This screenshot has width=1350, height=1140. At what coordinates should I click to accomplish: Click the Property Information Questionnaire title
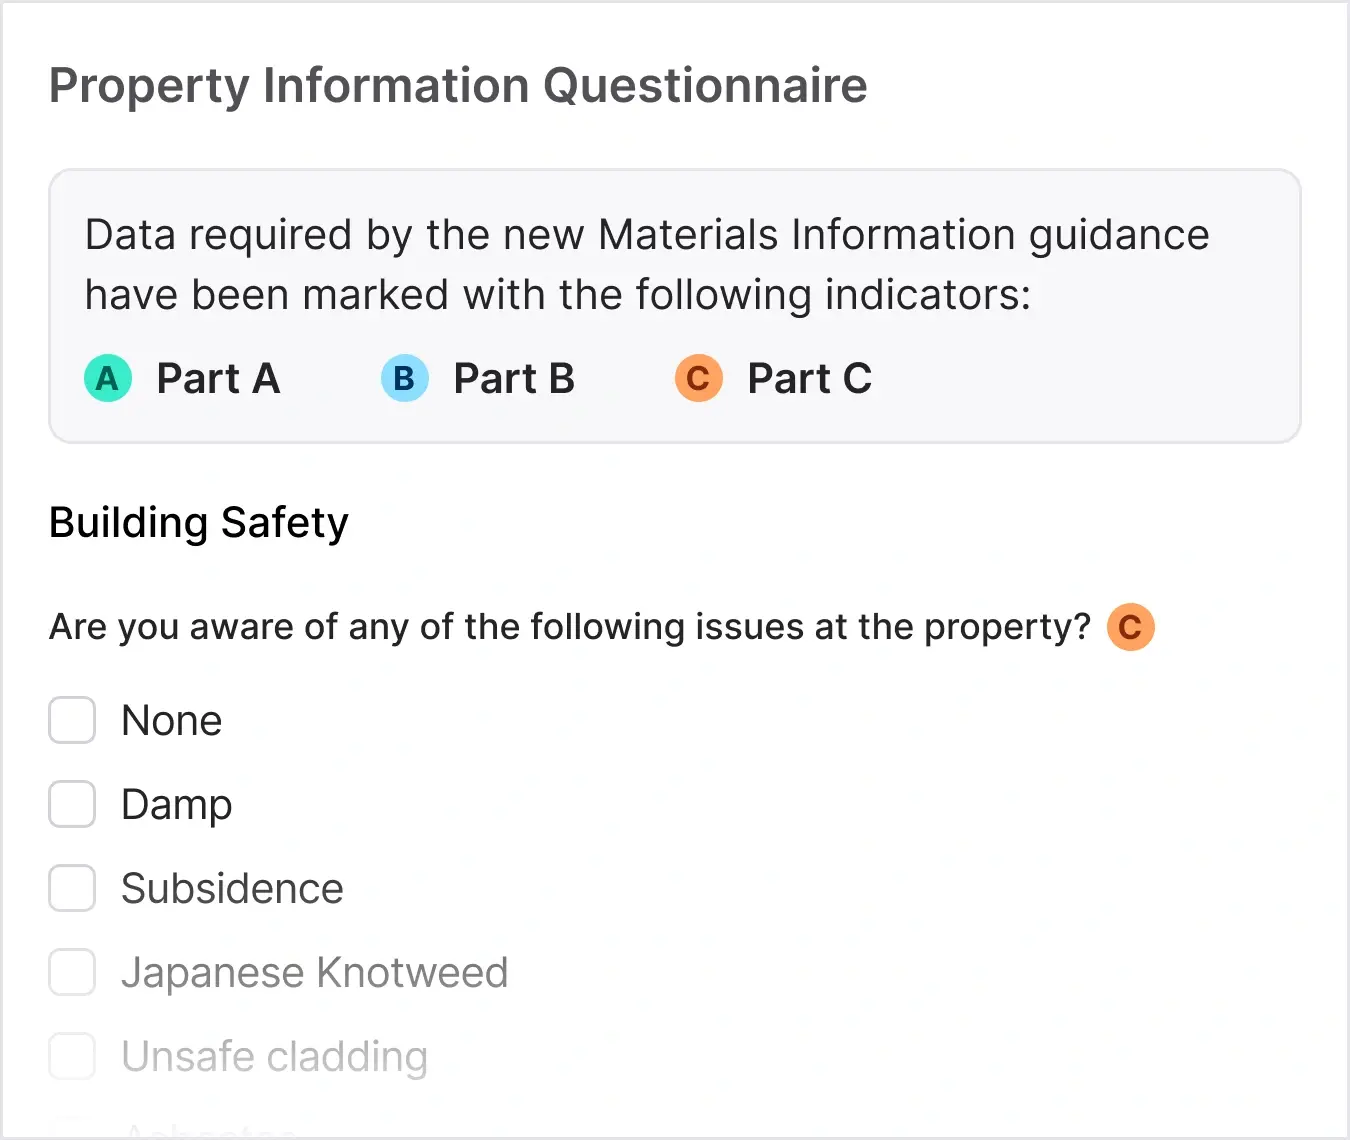tap(458, 86)
